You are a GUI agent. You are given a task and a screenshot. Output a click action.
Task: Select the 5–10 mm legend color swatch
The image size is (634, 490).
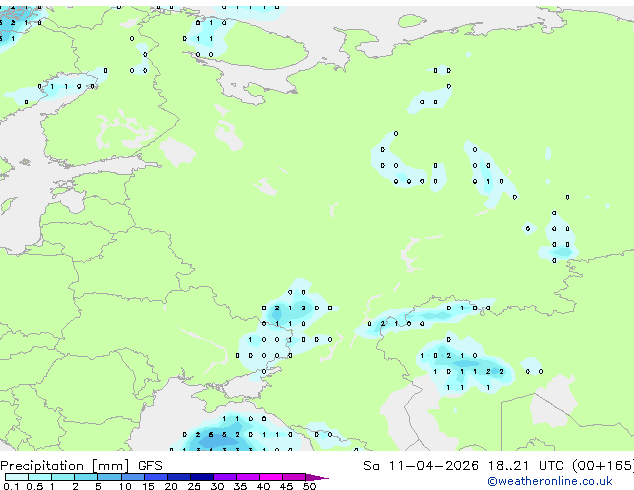click(109, 477)
